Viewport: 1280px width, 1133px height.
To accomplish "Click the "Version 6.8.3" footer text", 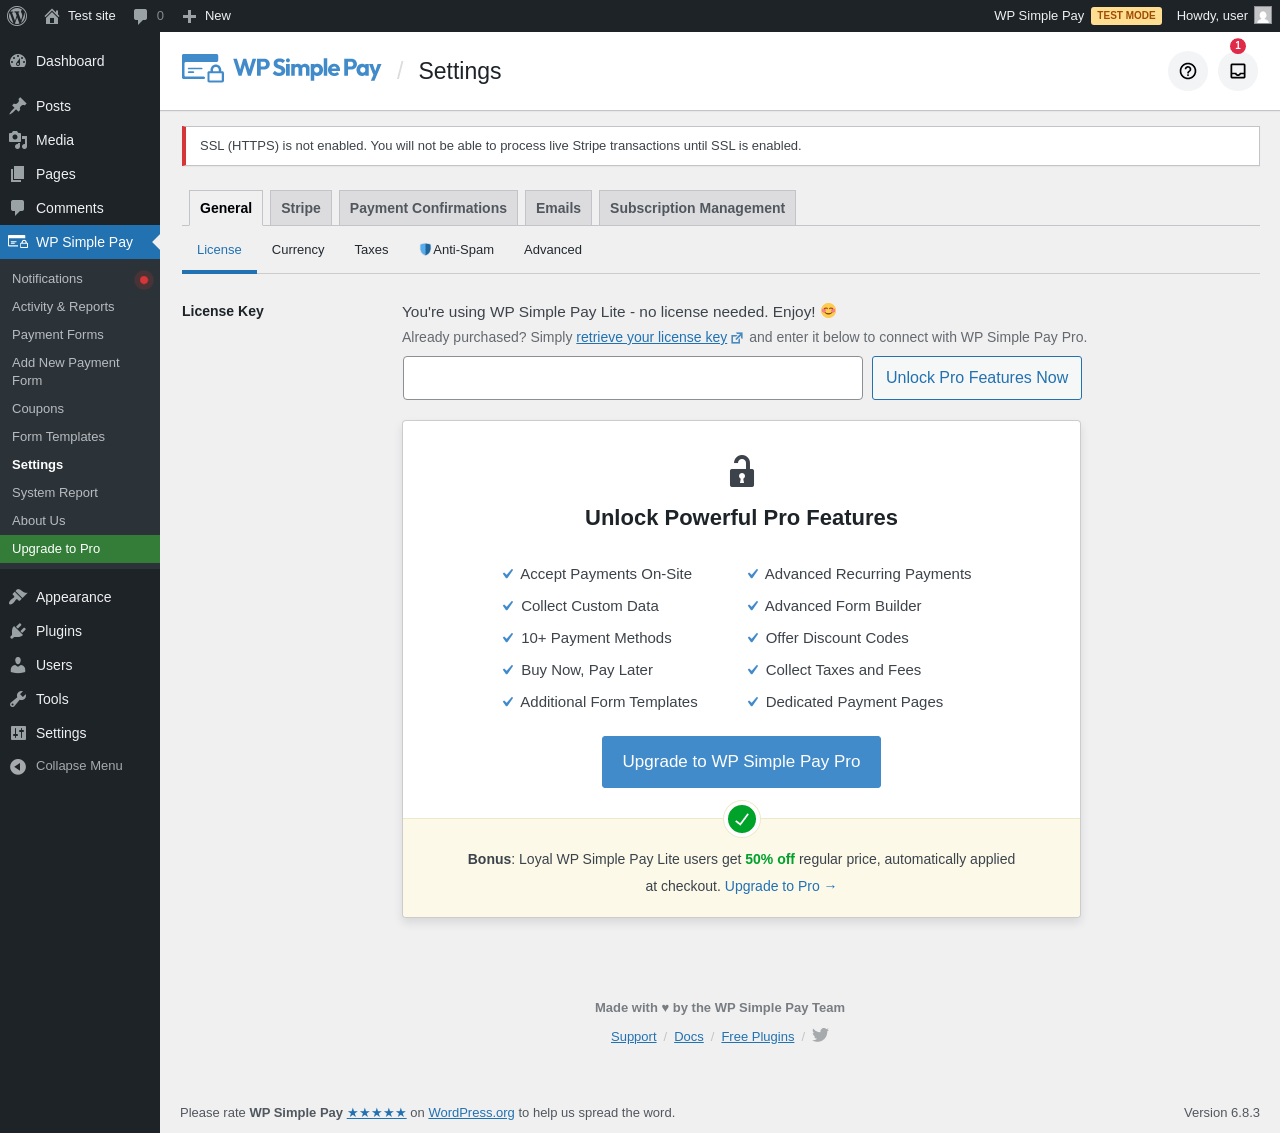I will click(1222, 1112).
